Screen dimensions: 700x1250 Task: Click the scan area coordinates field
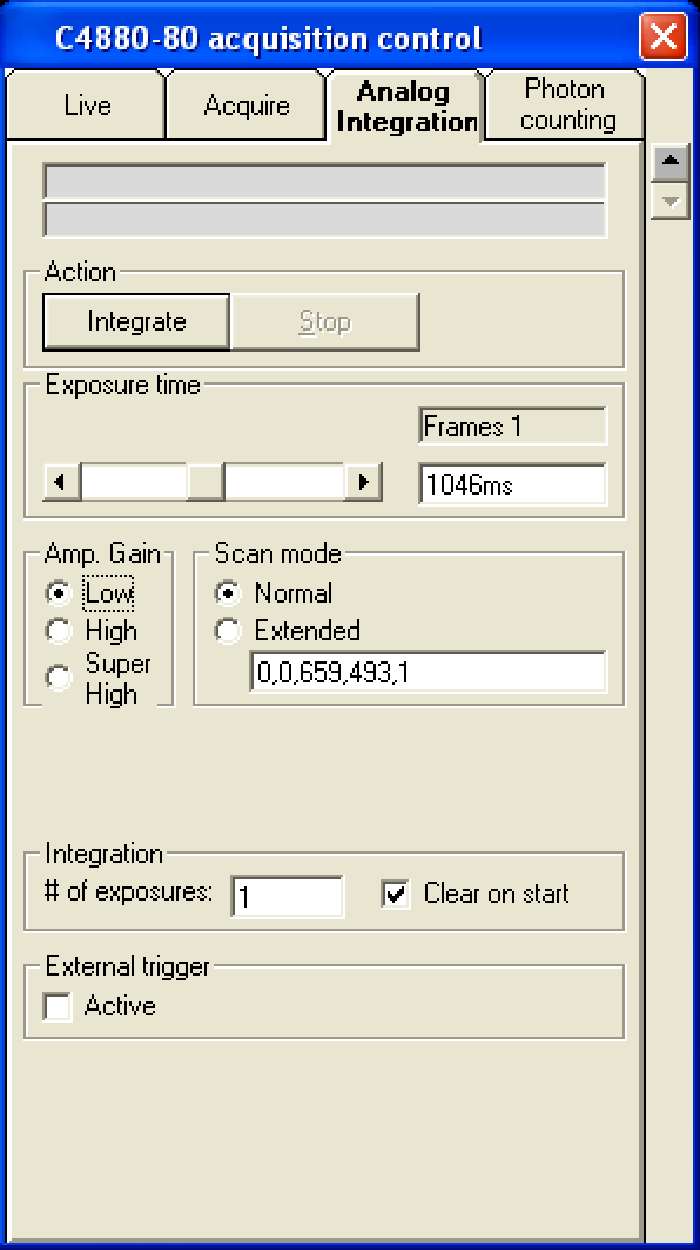(427, 672)
